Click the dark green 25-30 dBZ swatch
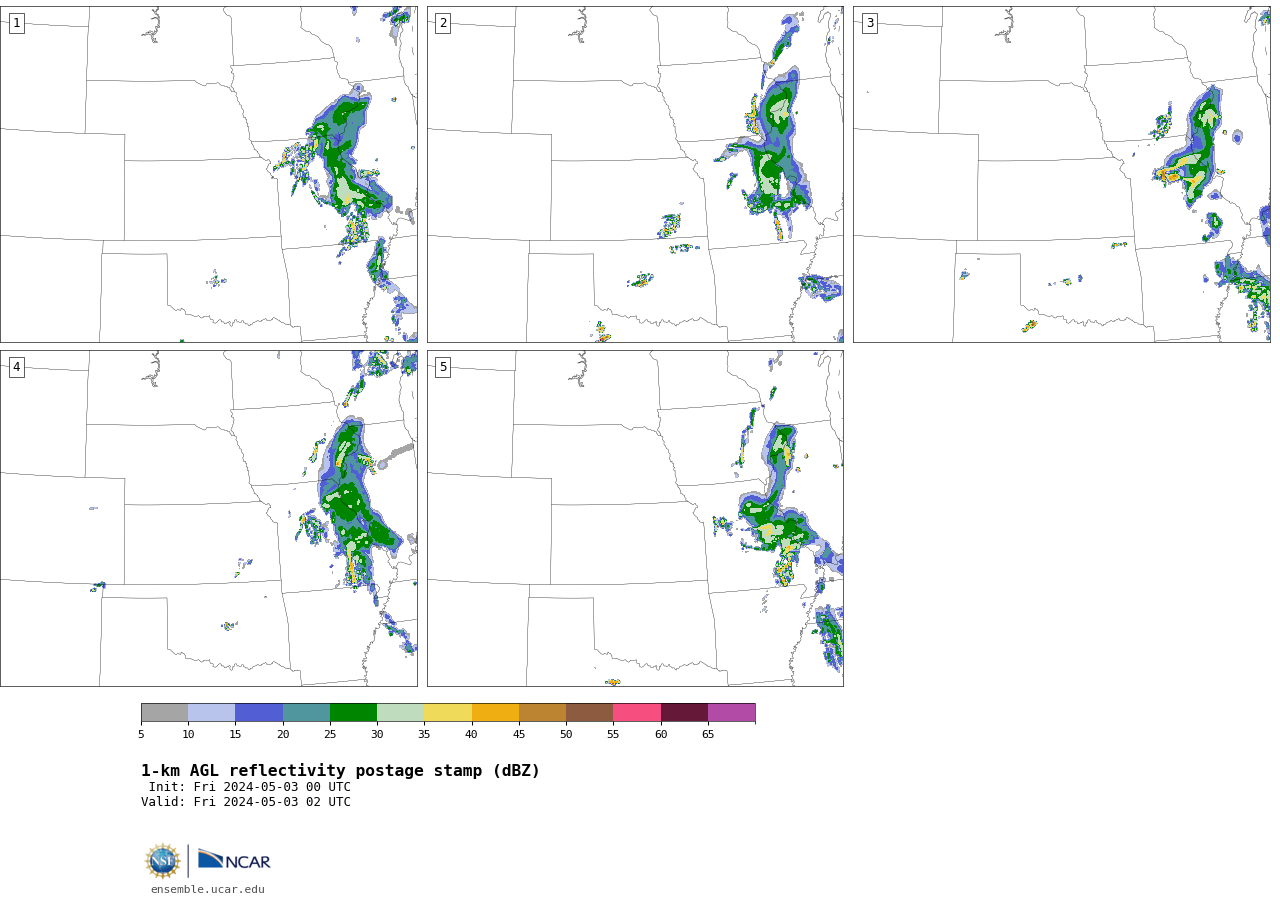The height and width of the screenshot is (901, 1280). pyautogui.click(x=353, y=712)
